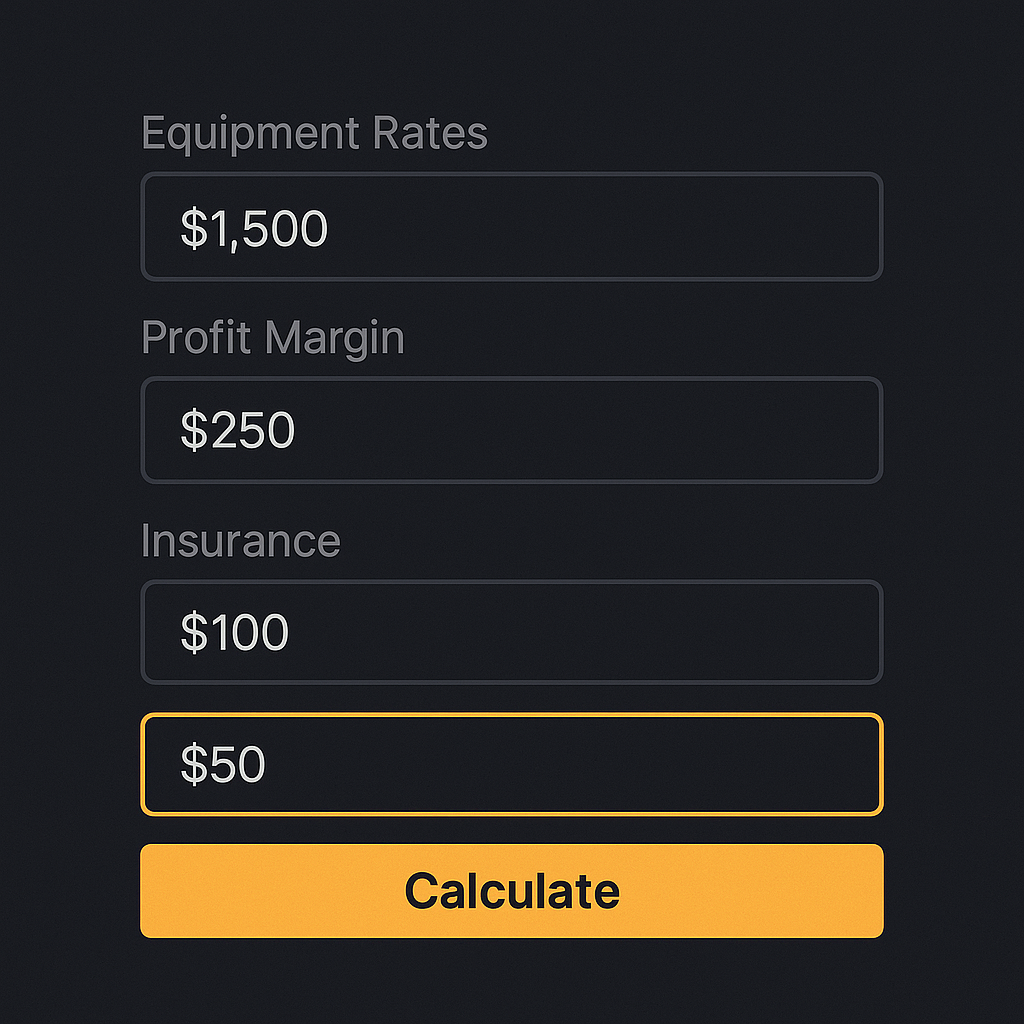
Task: Click the $1,500 value in Equipment Rates
Action: point(252,227)
